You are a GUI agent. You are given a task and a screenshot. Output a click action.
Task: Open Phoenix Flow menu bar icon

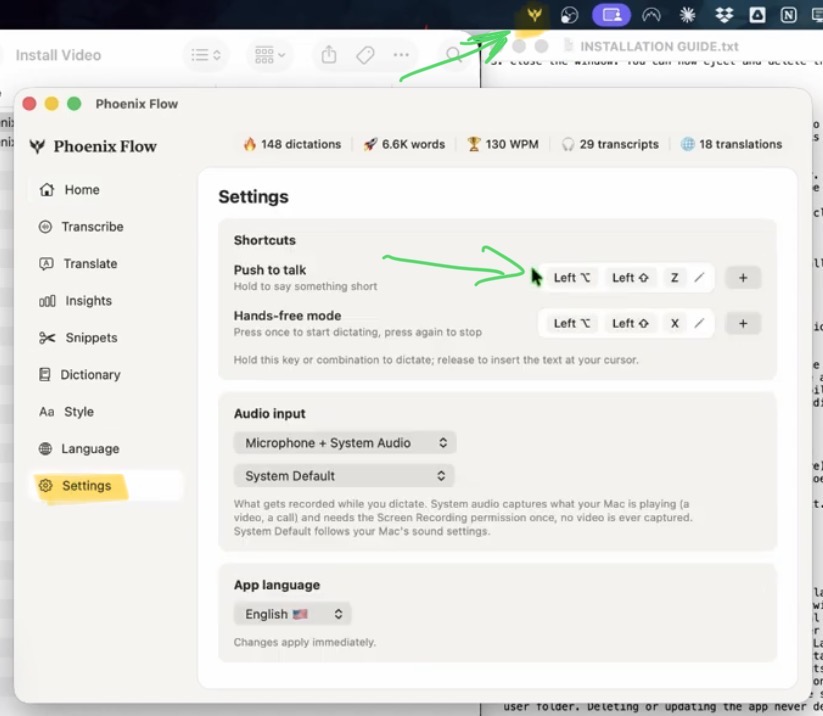point(534,15)
